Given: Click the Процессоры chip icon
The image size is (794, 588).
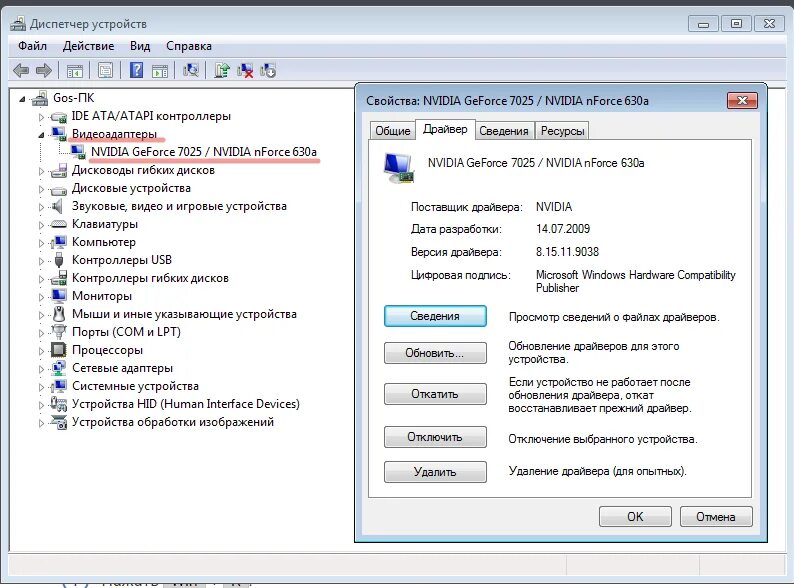Looking at the screenshot, I should [59, 350].
